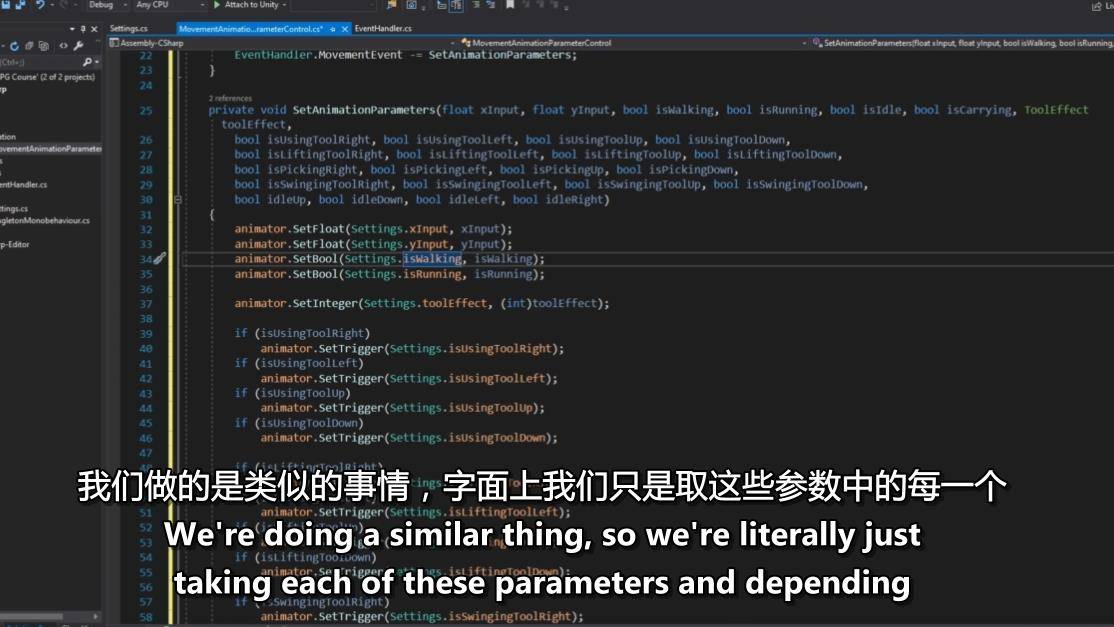
Task: Switch to the Settings.cs tab
Action: pyautogui.click(x=129, y=28)
